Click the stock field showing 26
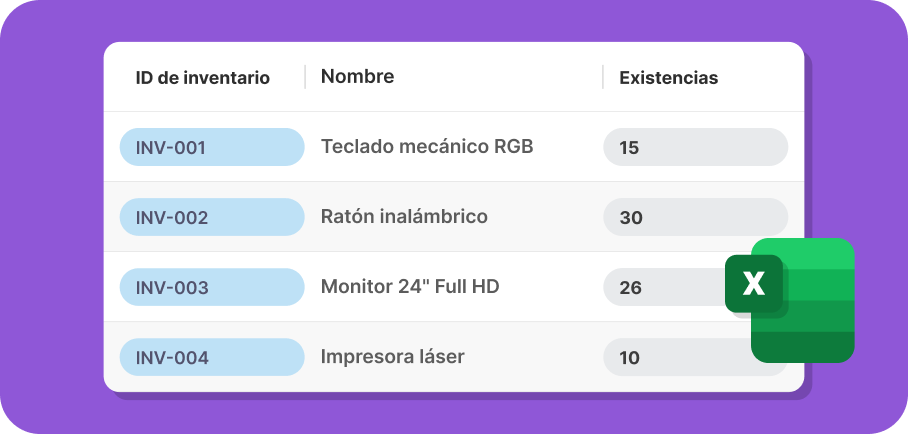This screenshot has width=908, height=434. (x=664, y=287)
